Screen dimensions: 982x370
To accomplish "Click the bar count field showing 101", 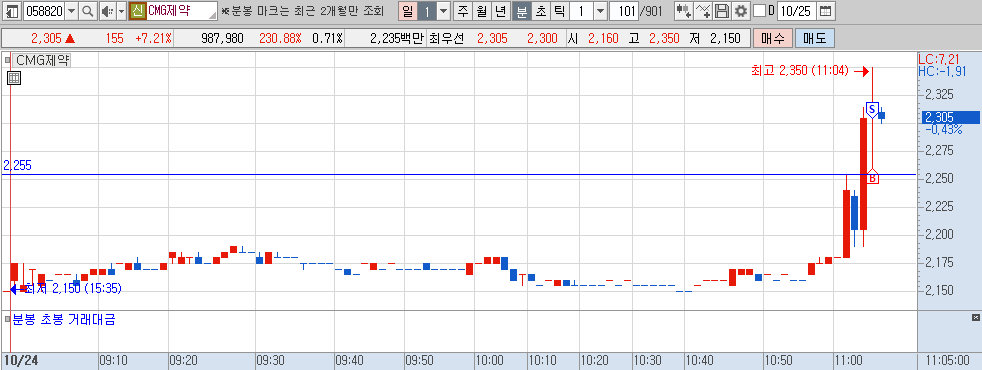I will (623, 11).
